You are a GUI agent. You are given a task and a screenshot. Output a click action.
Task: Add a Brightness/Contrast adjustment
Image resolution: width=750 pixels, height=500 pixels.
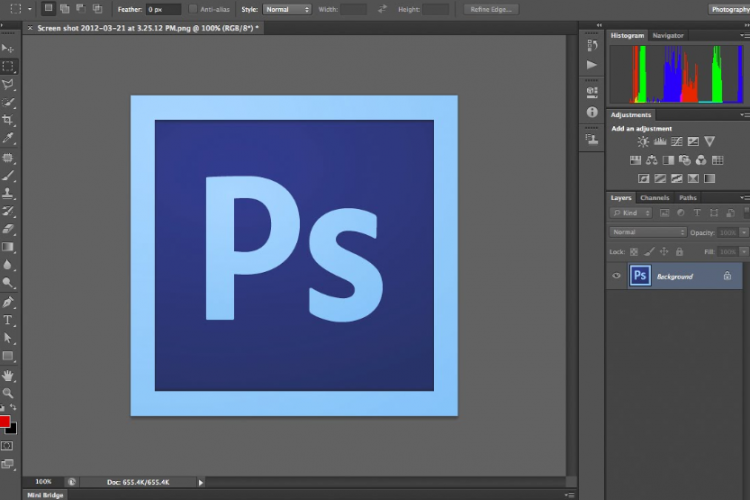point(643,142)
